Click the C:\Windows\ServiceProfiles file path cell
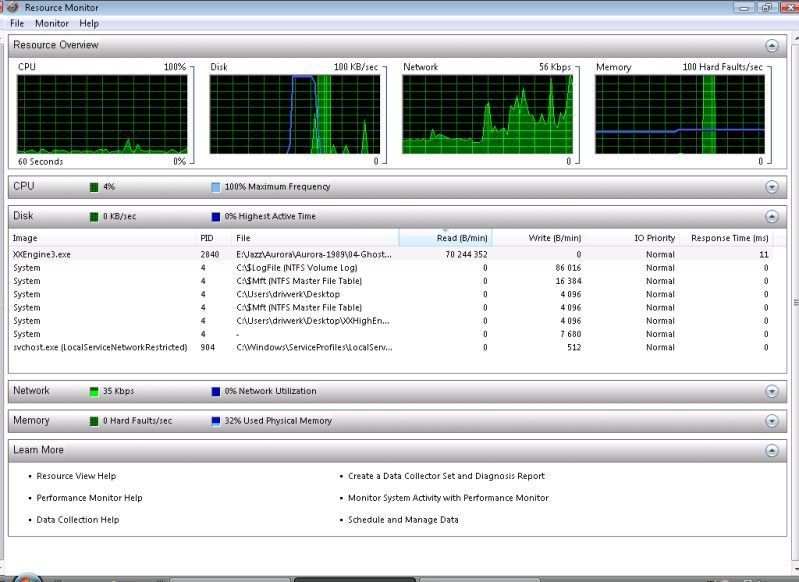The image size is (799, 582). click(314, 347)
